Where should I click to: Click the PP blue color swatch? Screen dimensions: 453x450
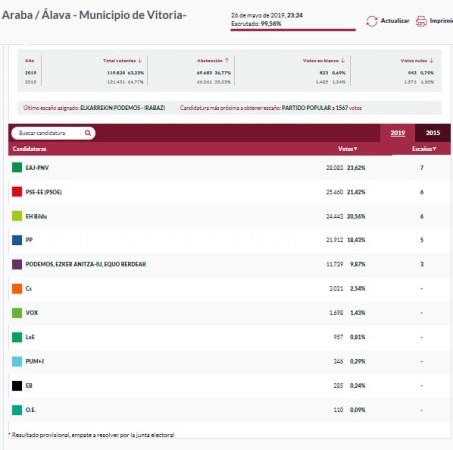(17, 240)
